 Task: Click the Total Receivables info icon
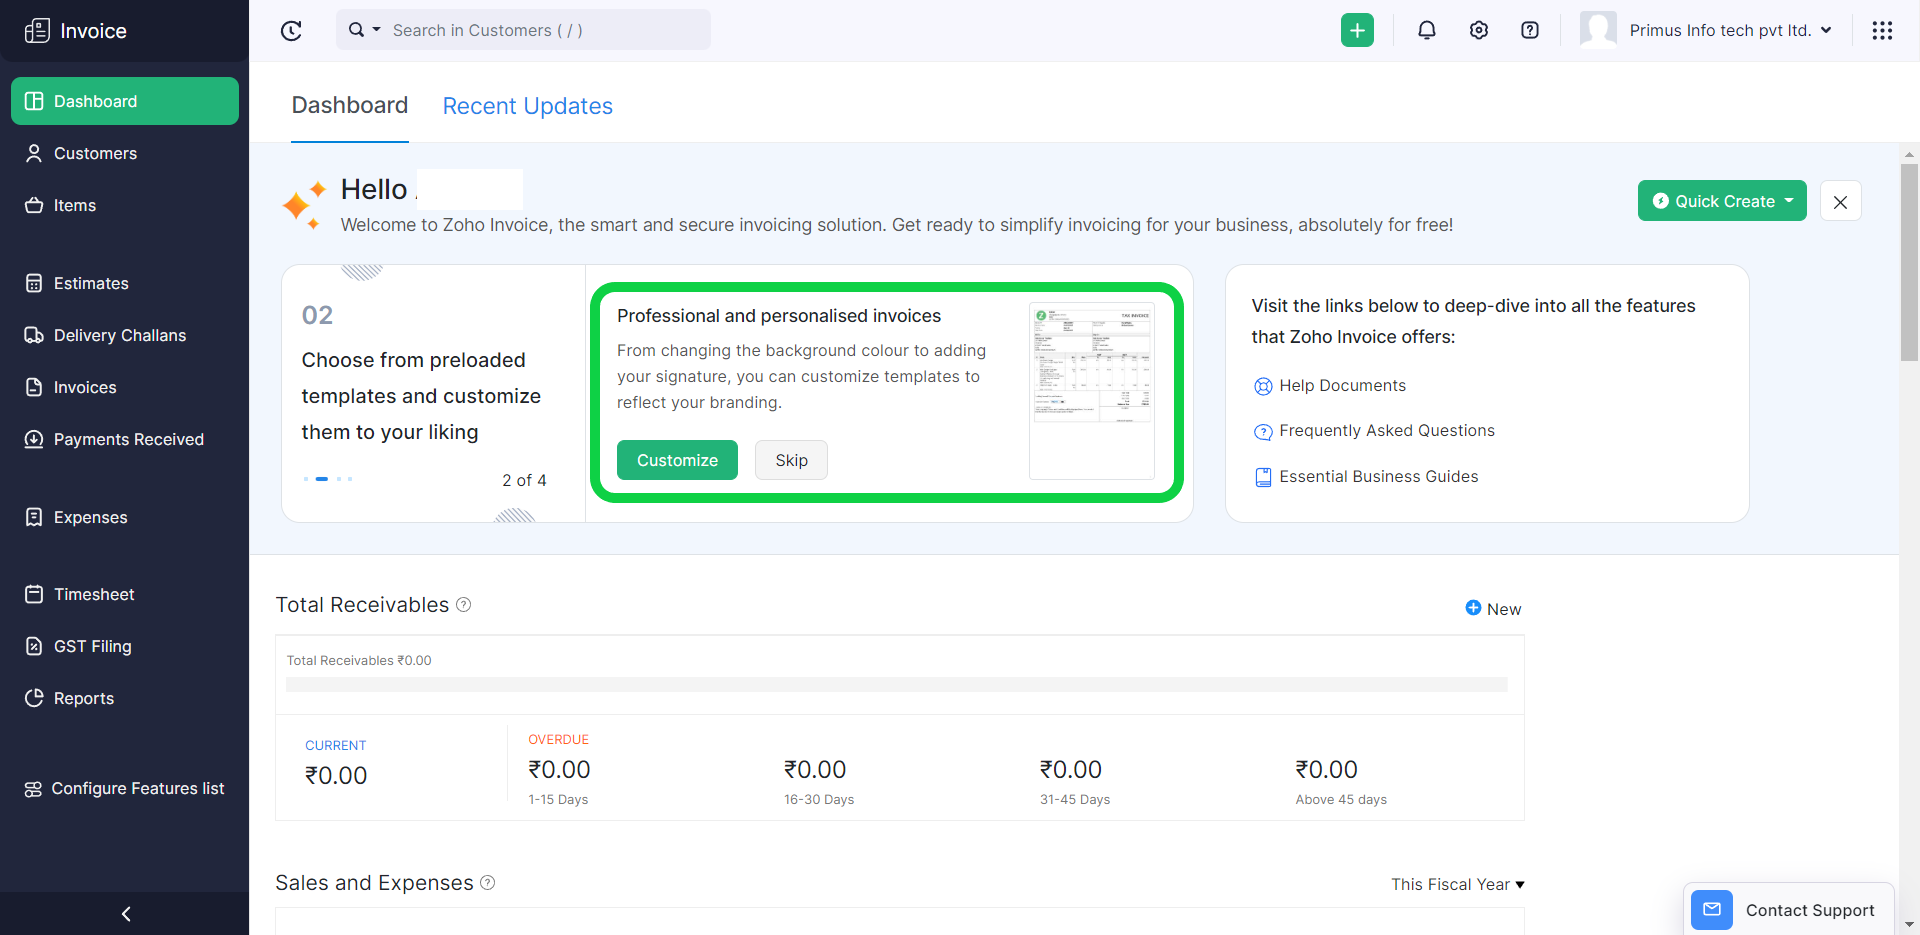[464, 604]
